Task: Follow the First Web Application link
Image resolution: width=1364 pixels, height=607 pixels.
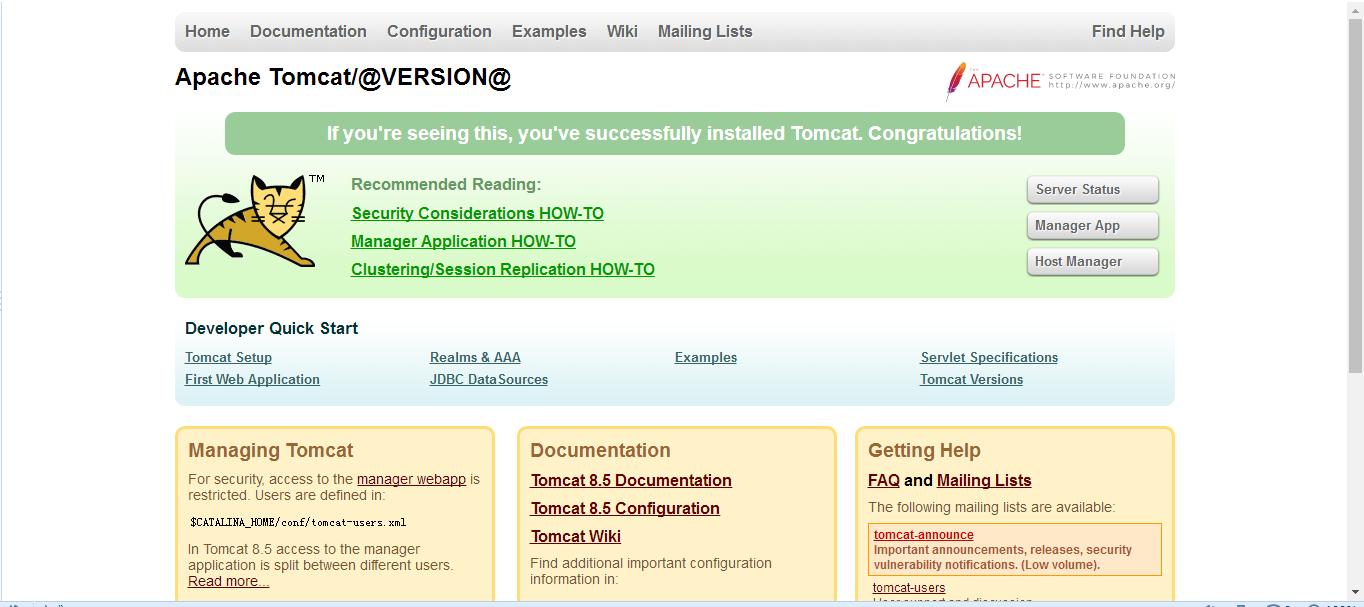Action: tap(252, 379)
